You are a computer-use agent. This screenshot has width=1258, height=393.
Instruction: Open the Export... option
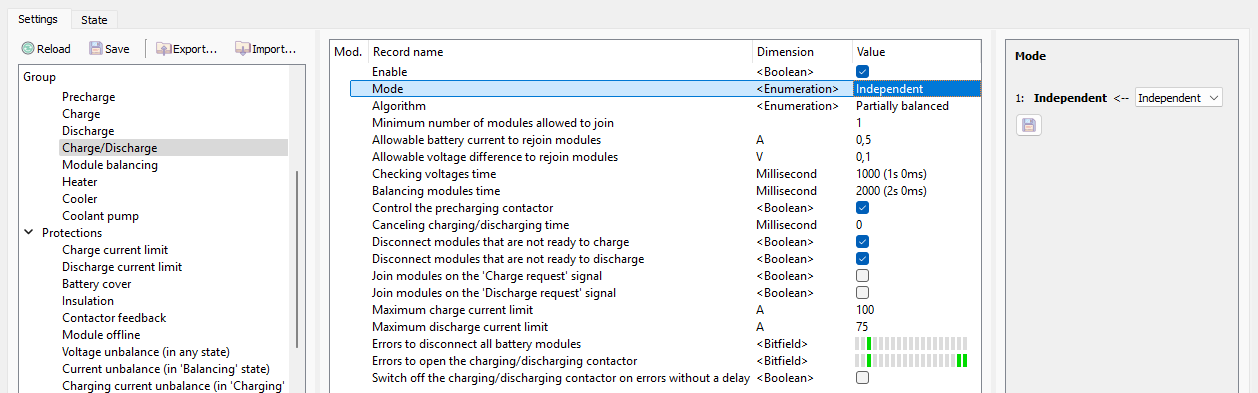[187, 48]
